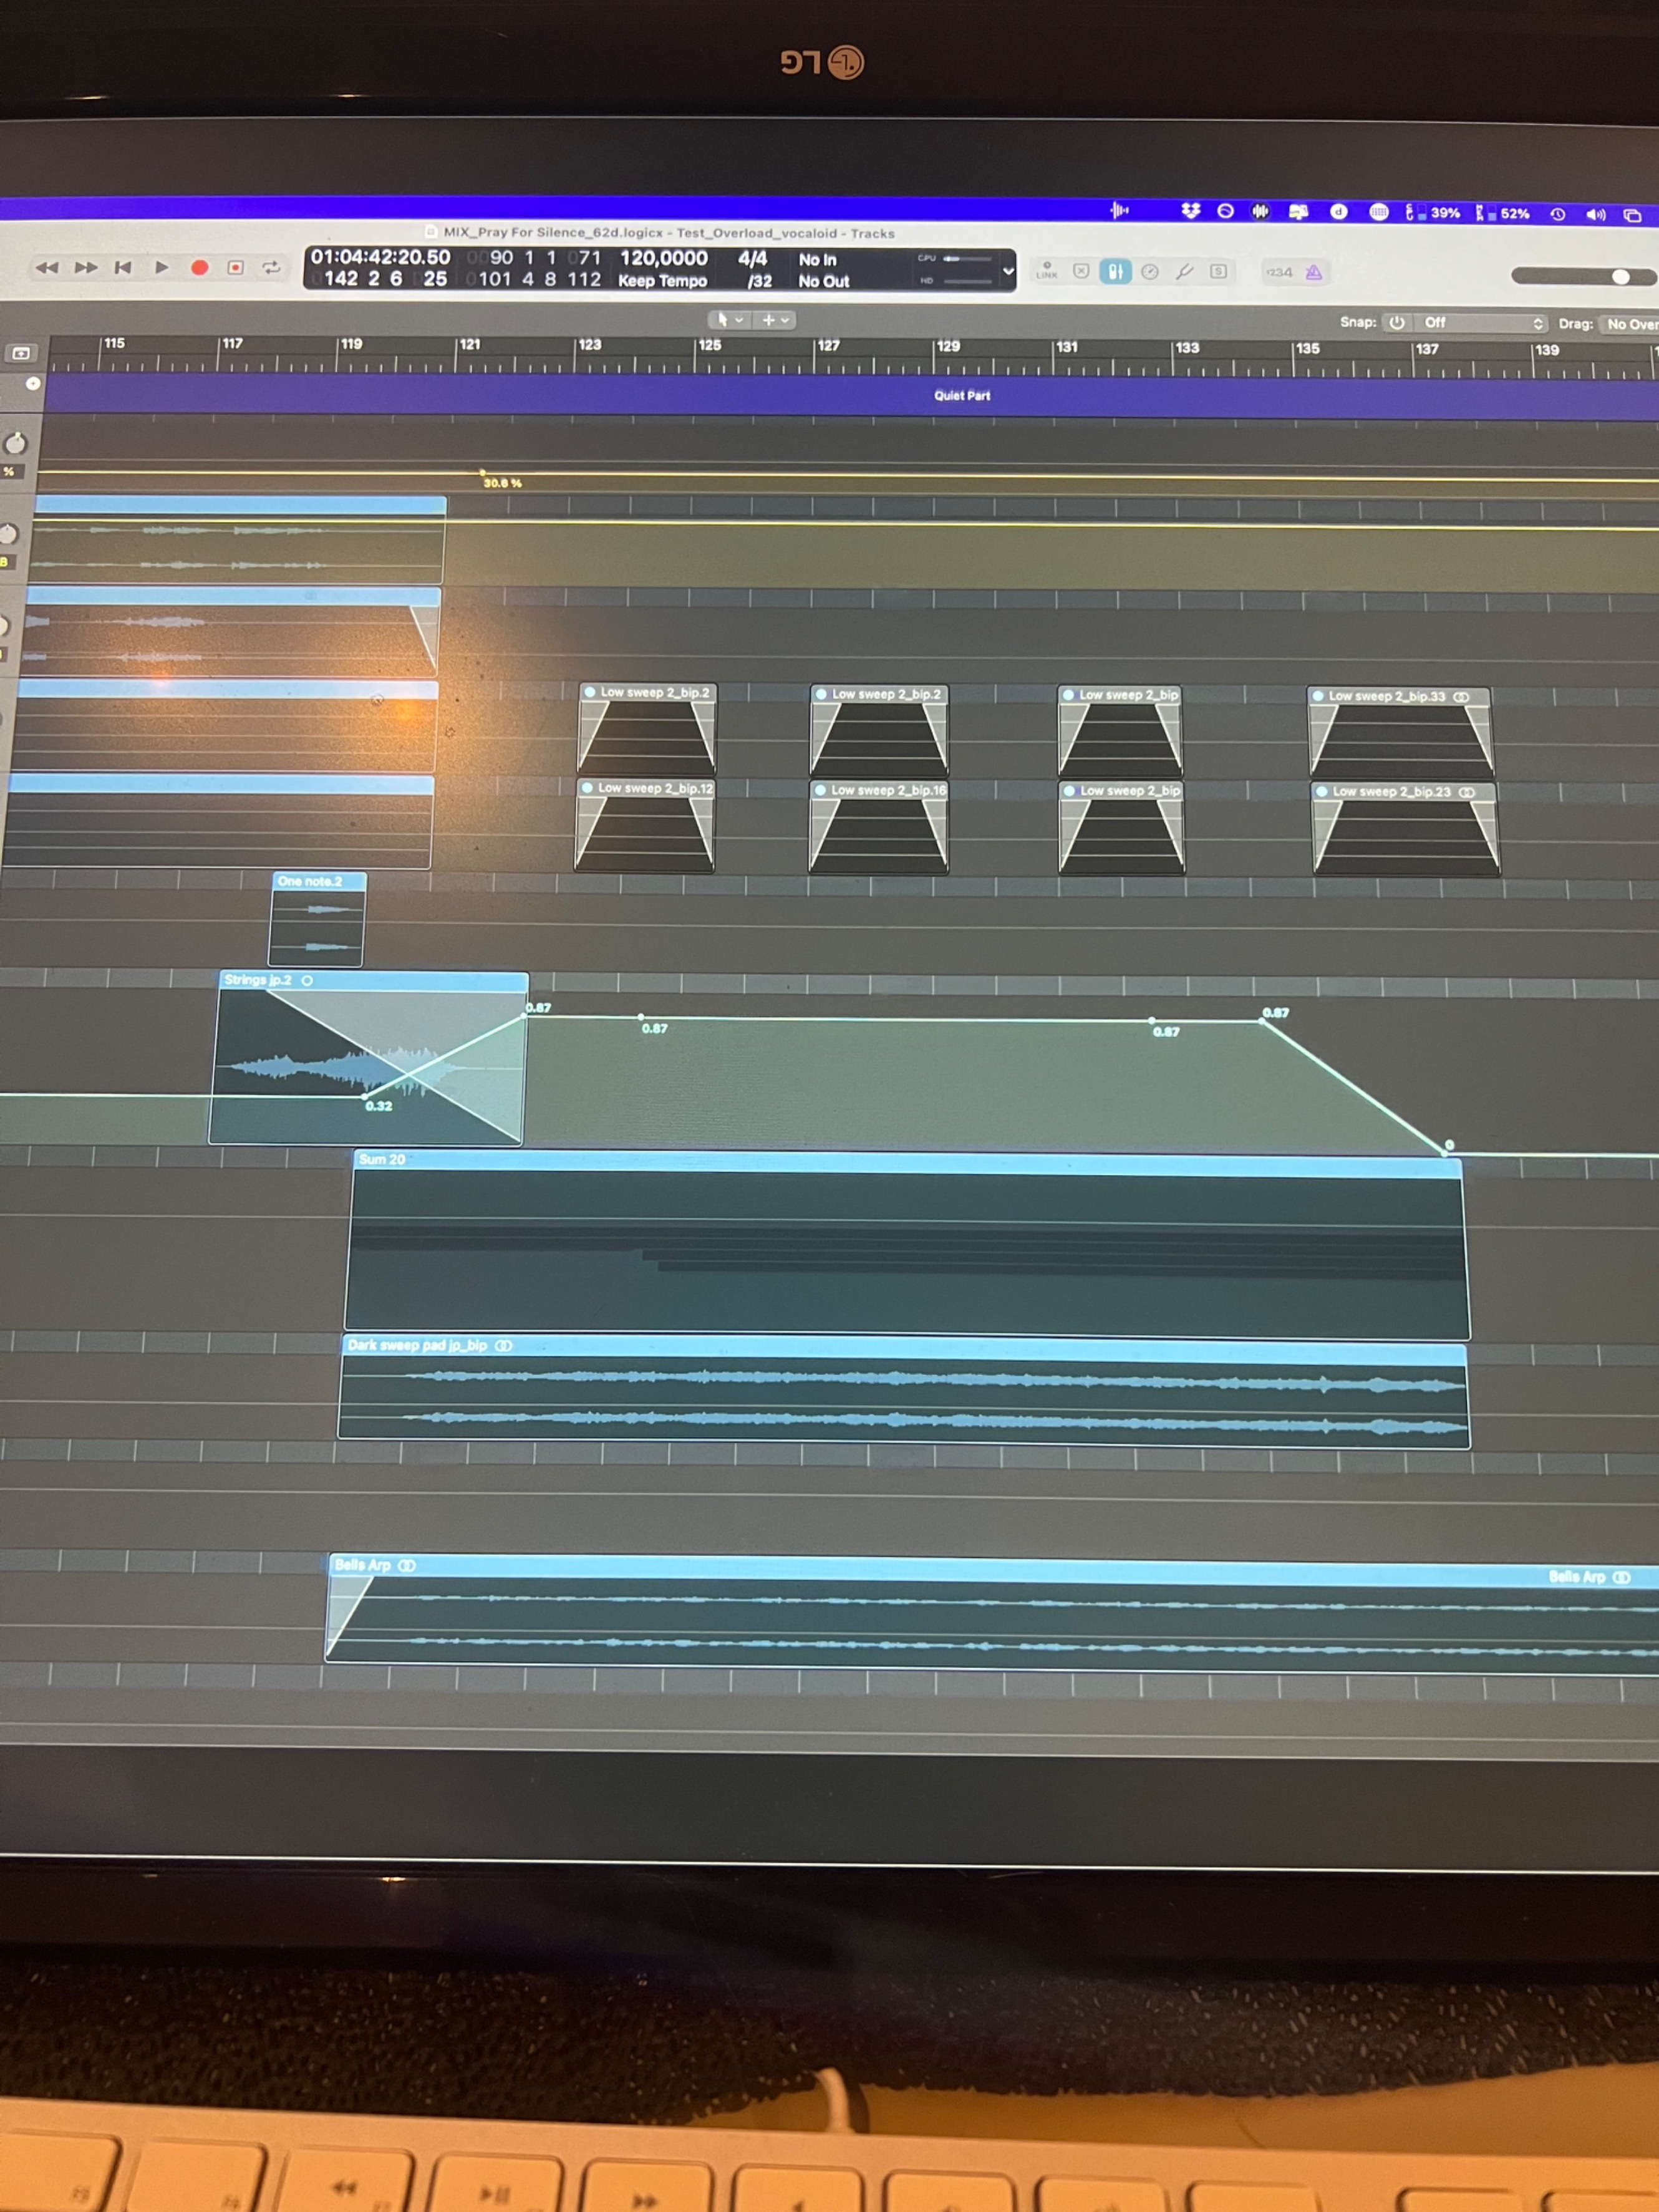
Task: Click the loop icon on 'Low sweep 2_bip.23'
Action: [x=1467, y=792]
